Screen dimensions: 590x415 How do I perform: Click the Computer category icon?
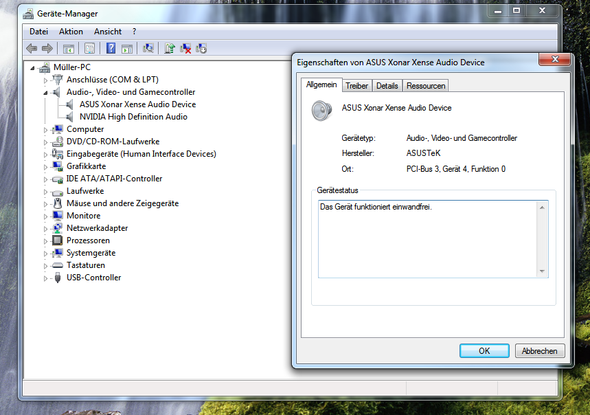point(57,129)
